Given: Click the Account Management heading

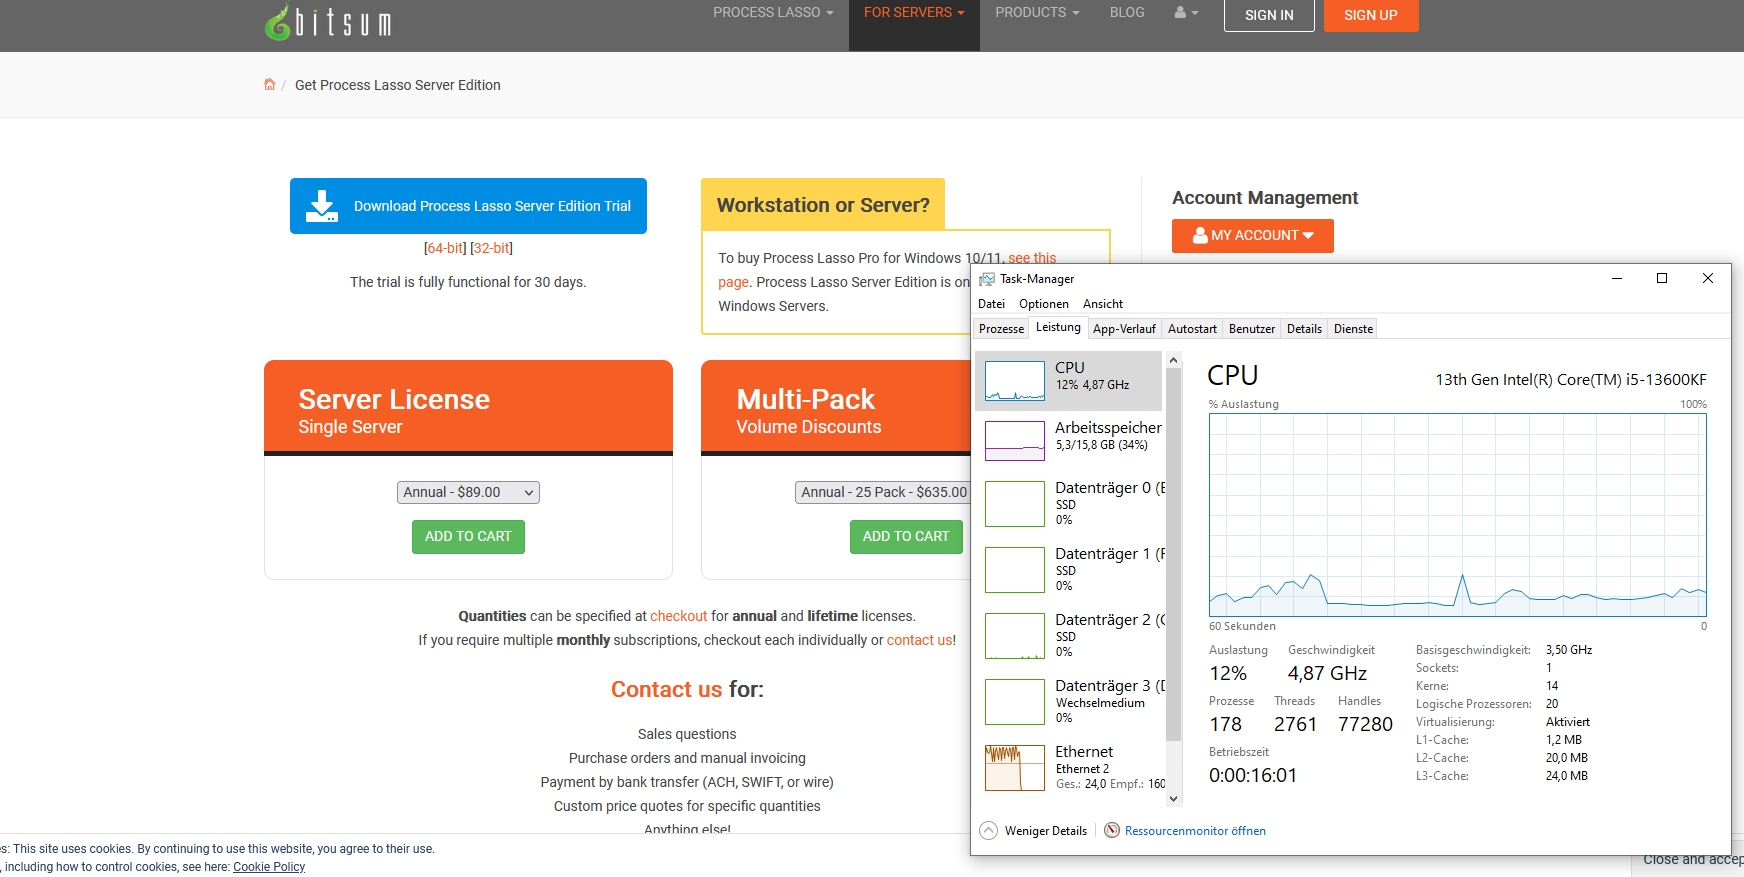Looking at the screenshot, I should [1265, 198].
